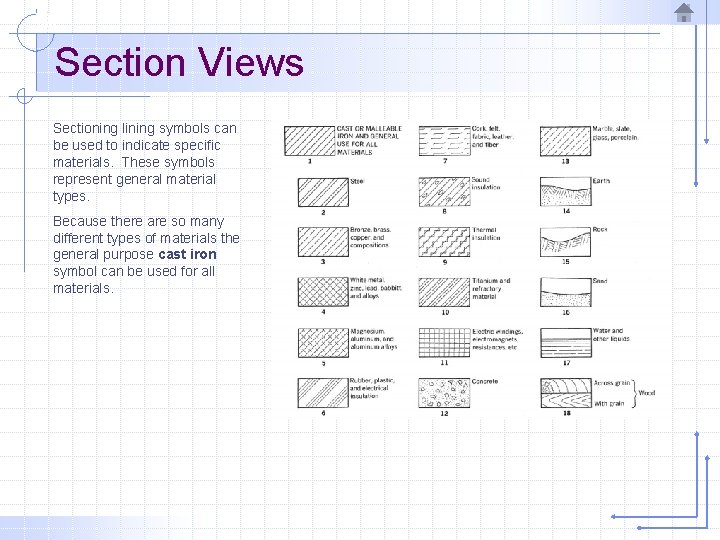720x540 pixels.
Task: Click the 'Thermal insulation' label
Action: [486, 234]
